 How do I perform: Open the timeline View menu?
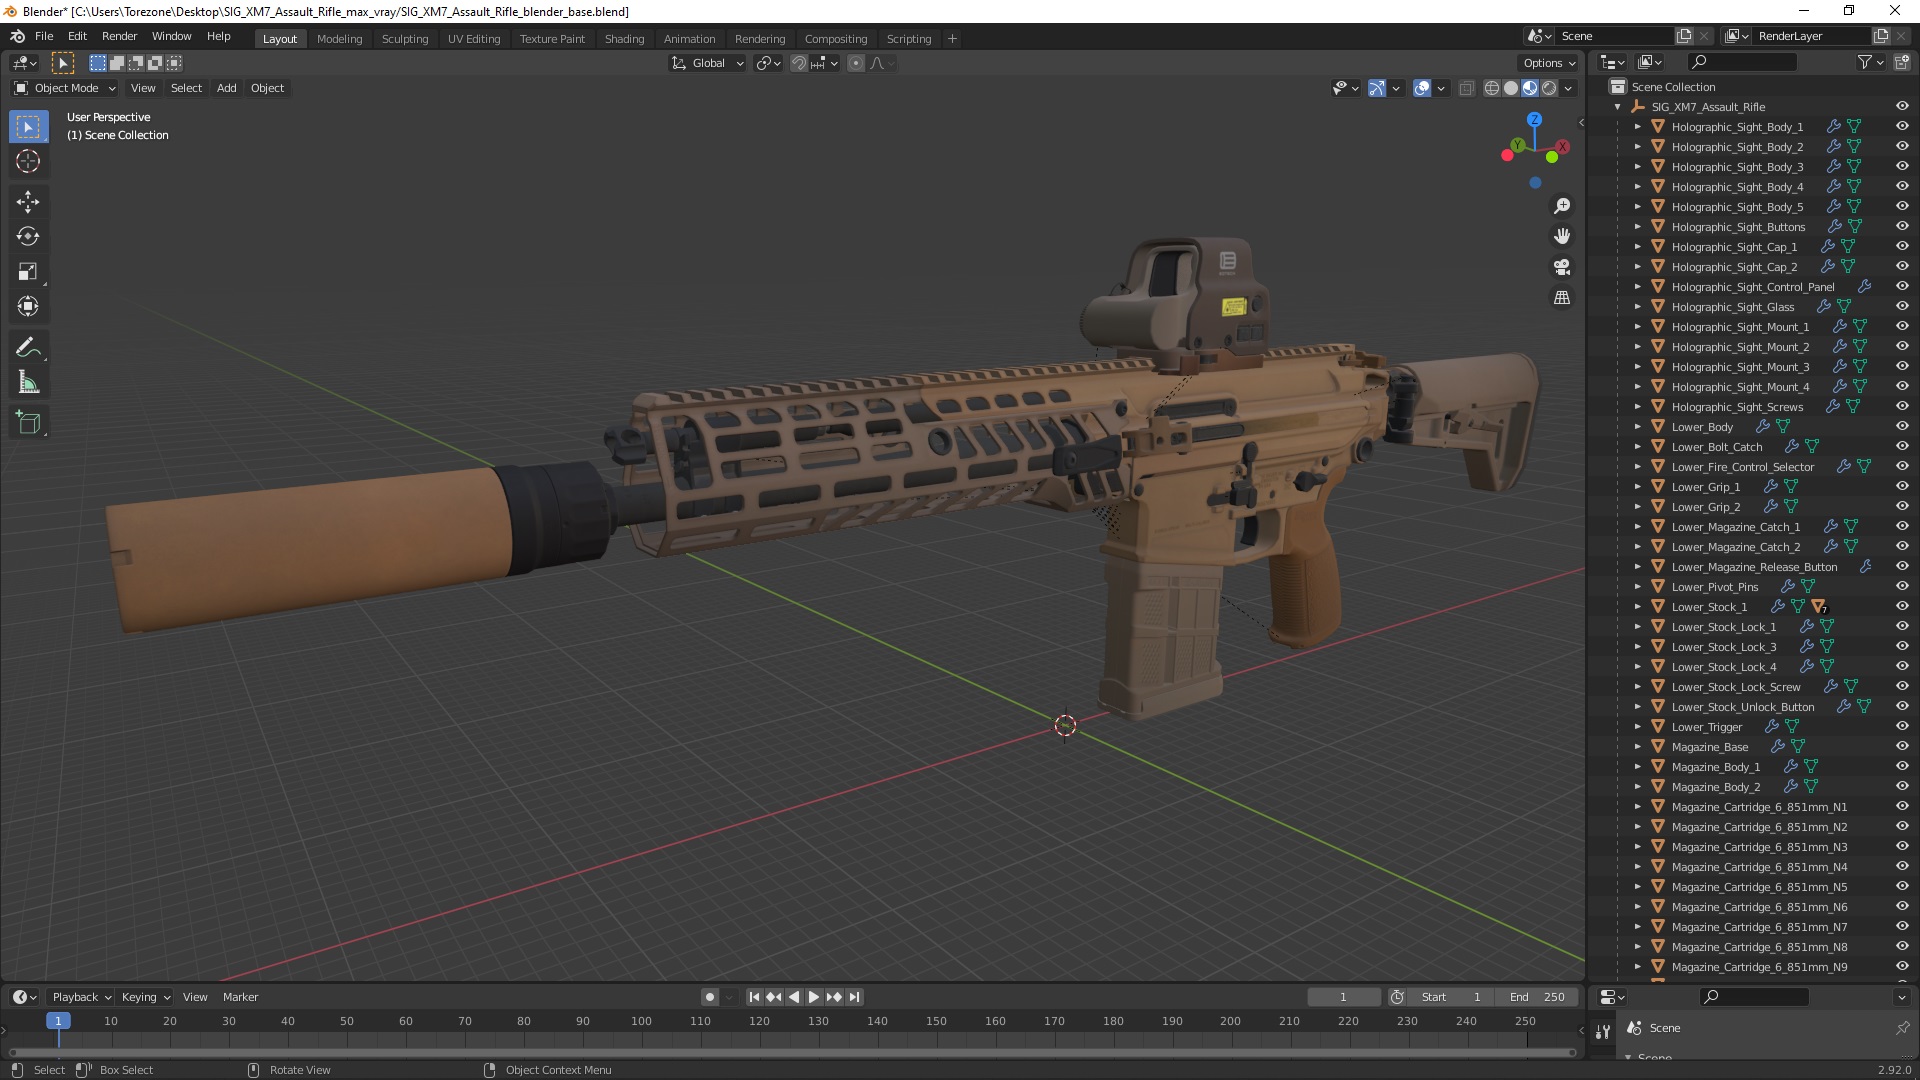pyautogui.click(x=195, y=997)
